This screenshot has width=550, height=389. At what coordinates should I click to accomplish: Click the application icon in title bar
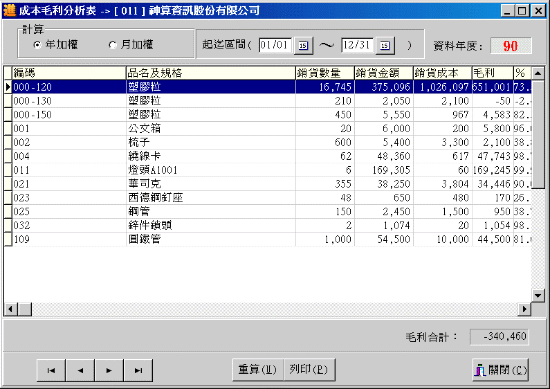click(x=9, y=11)
